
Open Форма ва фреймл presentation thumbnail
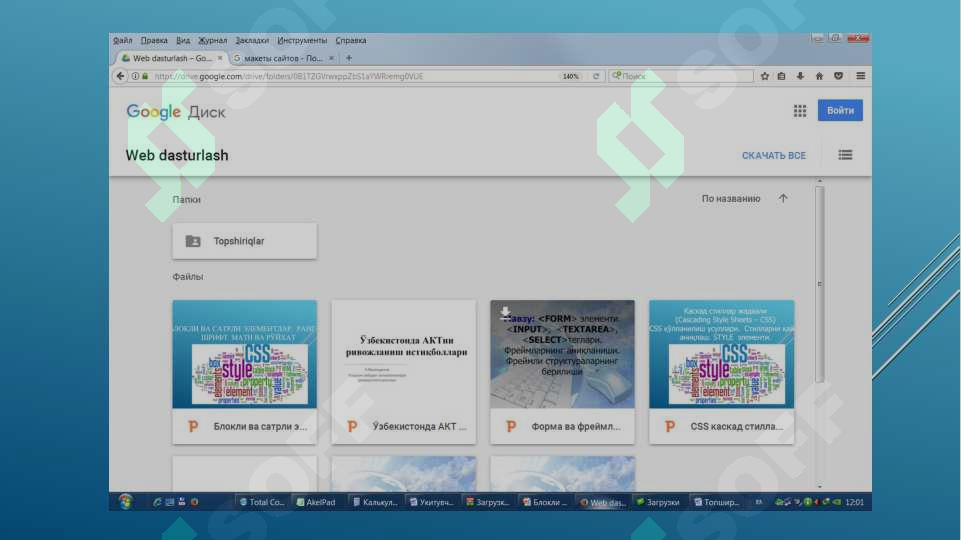563,354
